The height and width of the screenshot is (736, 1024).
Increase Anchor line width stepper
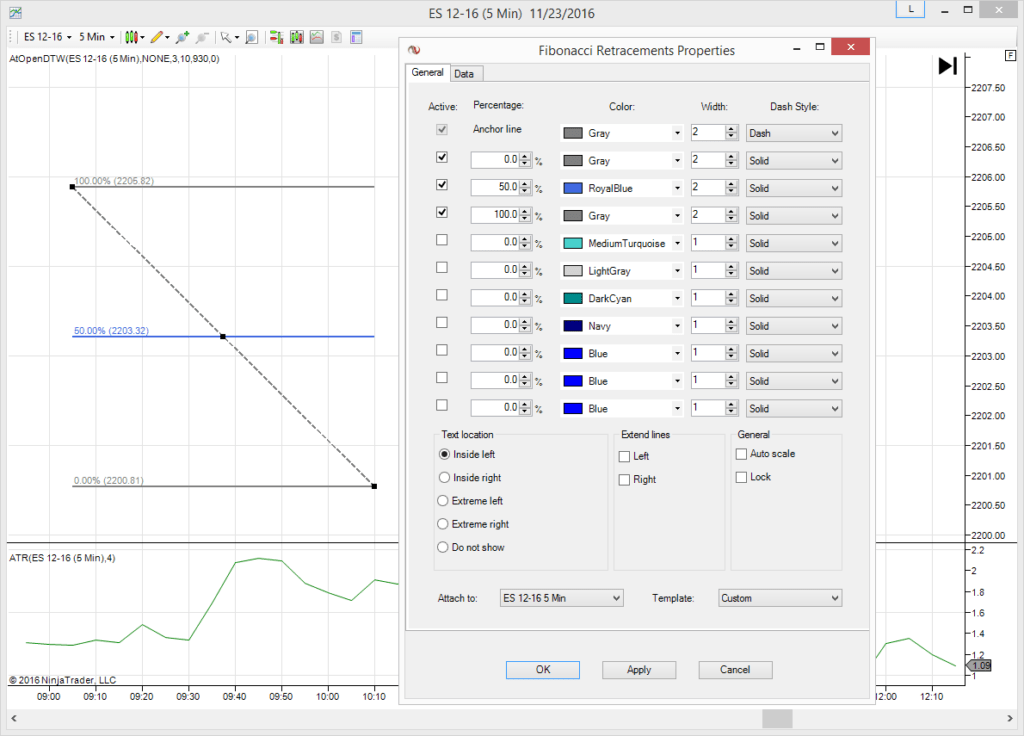(x=731, y=129)
